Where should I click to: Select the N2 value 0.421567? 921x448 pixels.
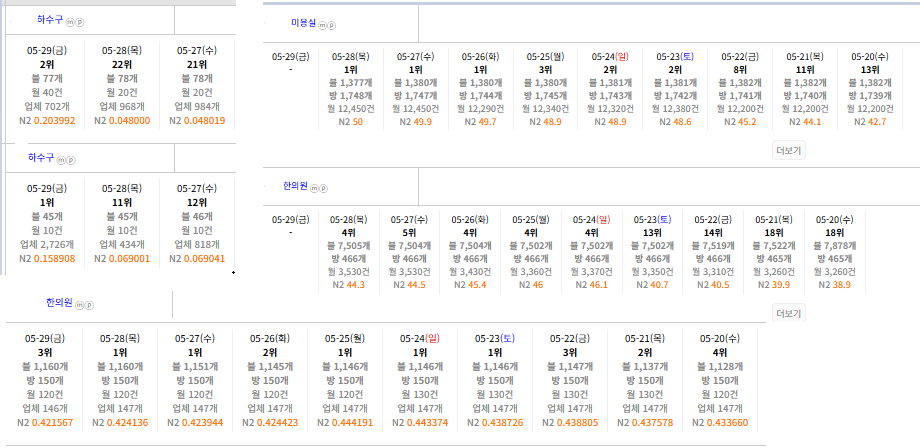pyautogui.click(x=52, y=422)
